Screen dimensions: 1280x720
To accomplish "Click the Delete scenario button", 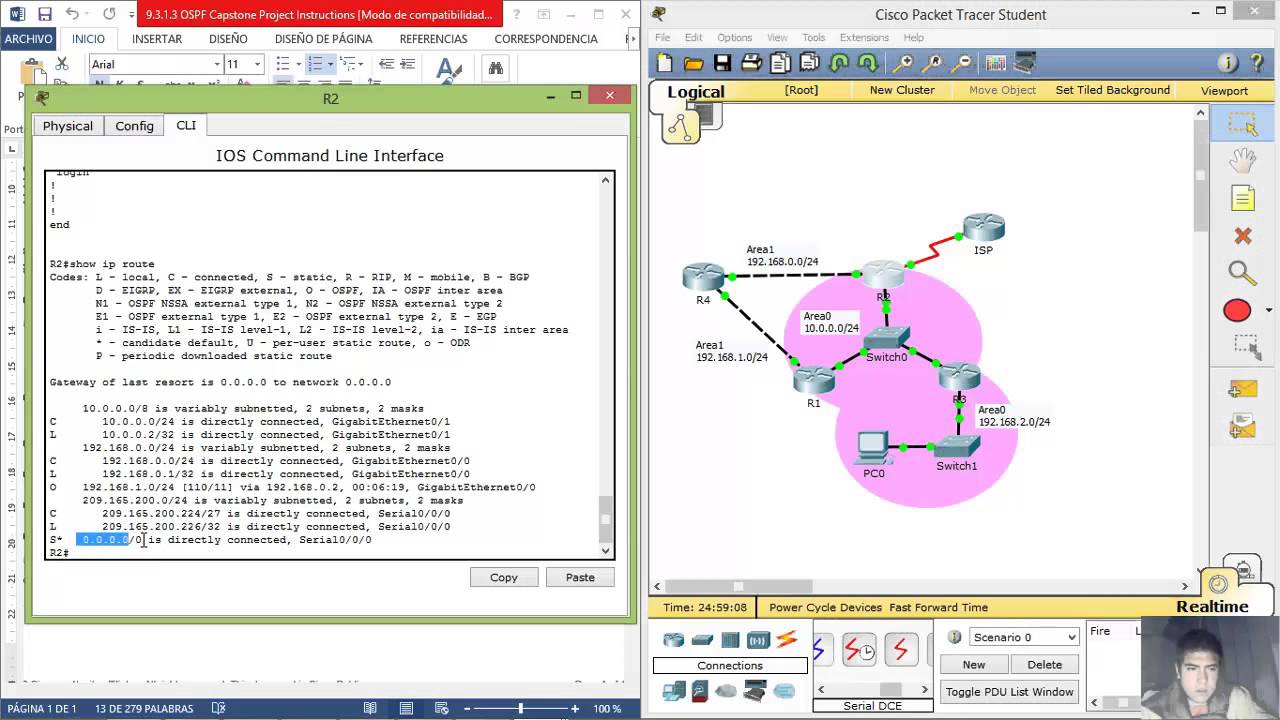I will [x=1044, y=664].
